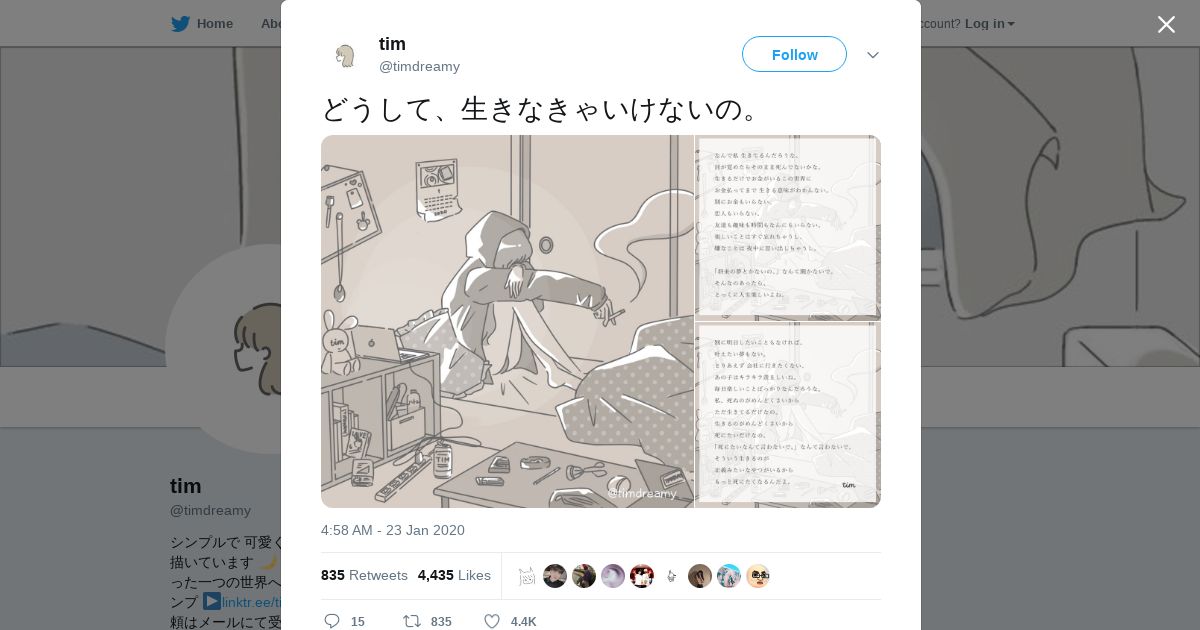Image resolution: width=1200 pixels, height=630 pixels.
Task: Go to Home in the top navigation
Action: click(x=202, y=24)
